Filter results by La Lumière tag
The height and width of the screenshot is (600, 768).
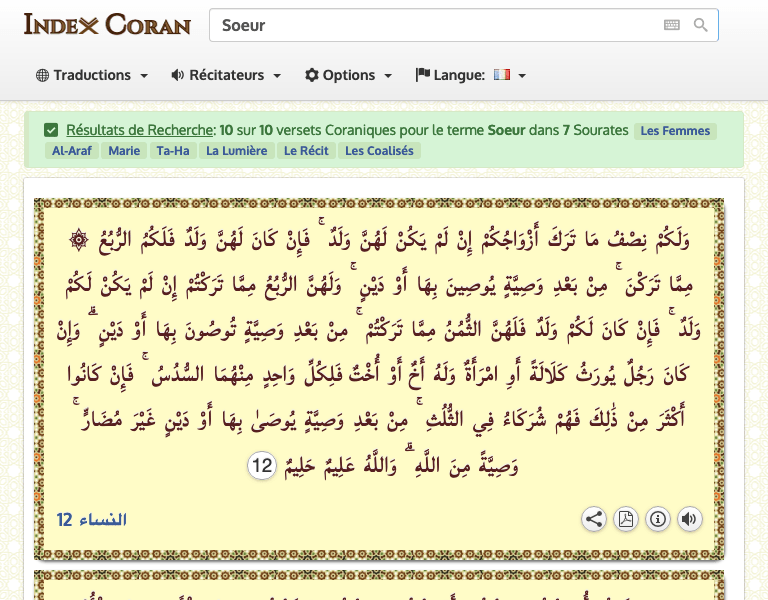click(236, 151)
